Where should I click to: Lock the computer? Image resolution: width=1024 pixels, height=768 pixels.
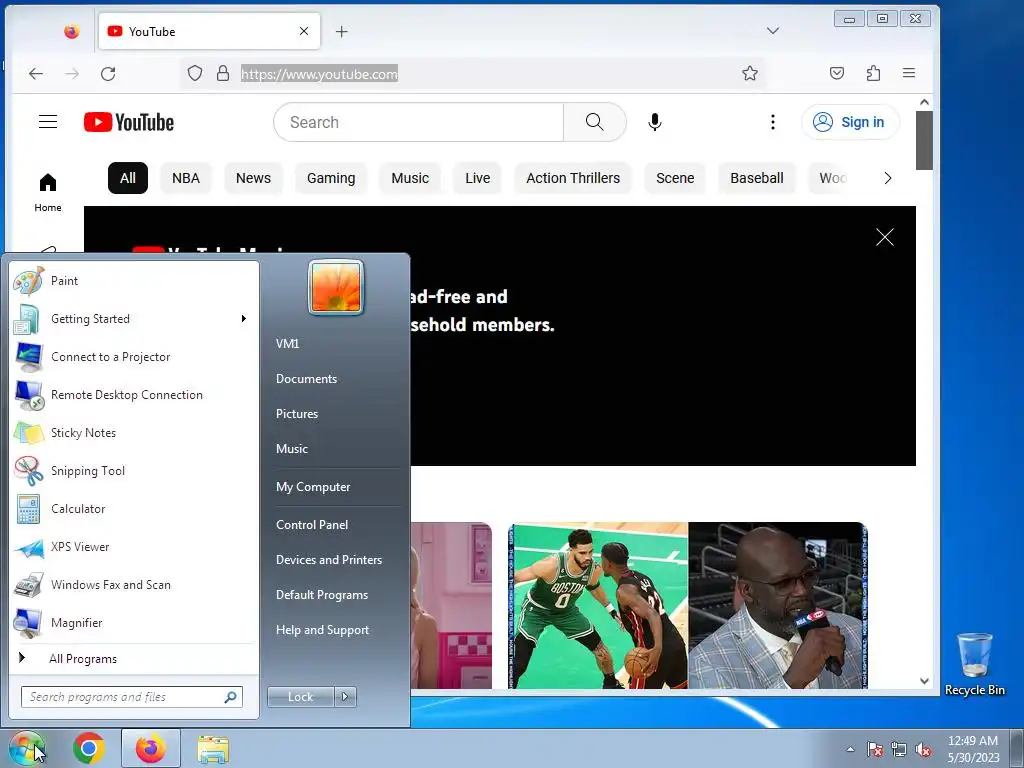click(x=301, y=697)
